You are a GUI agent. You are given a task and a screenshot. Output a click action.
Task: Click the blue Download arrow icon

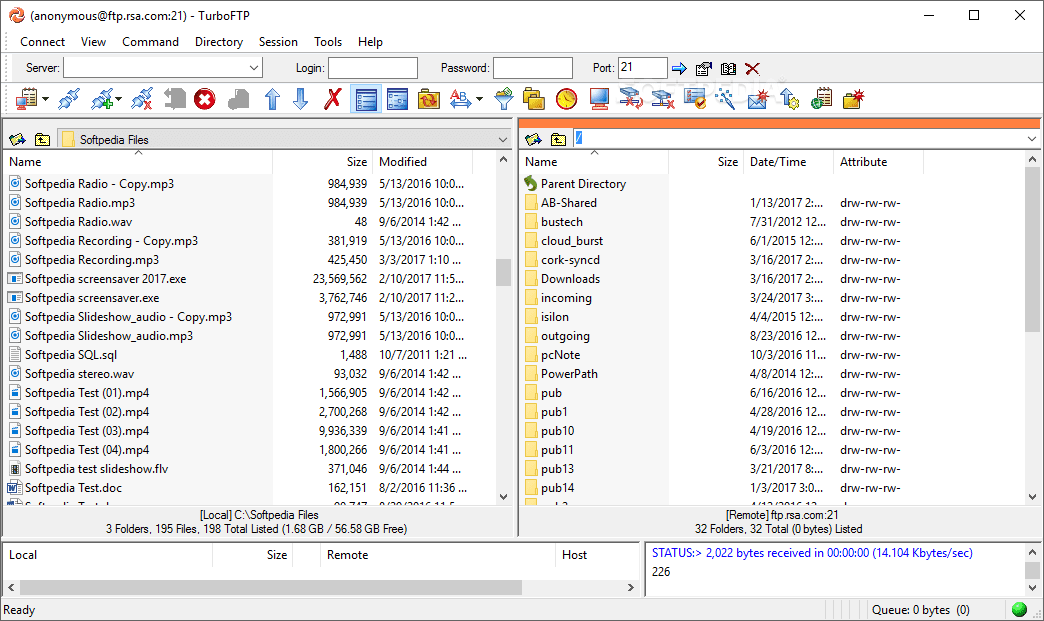[301, 100]
